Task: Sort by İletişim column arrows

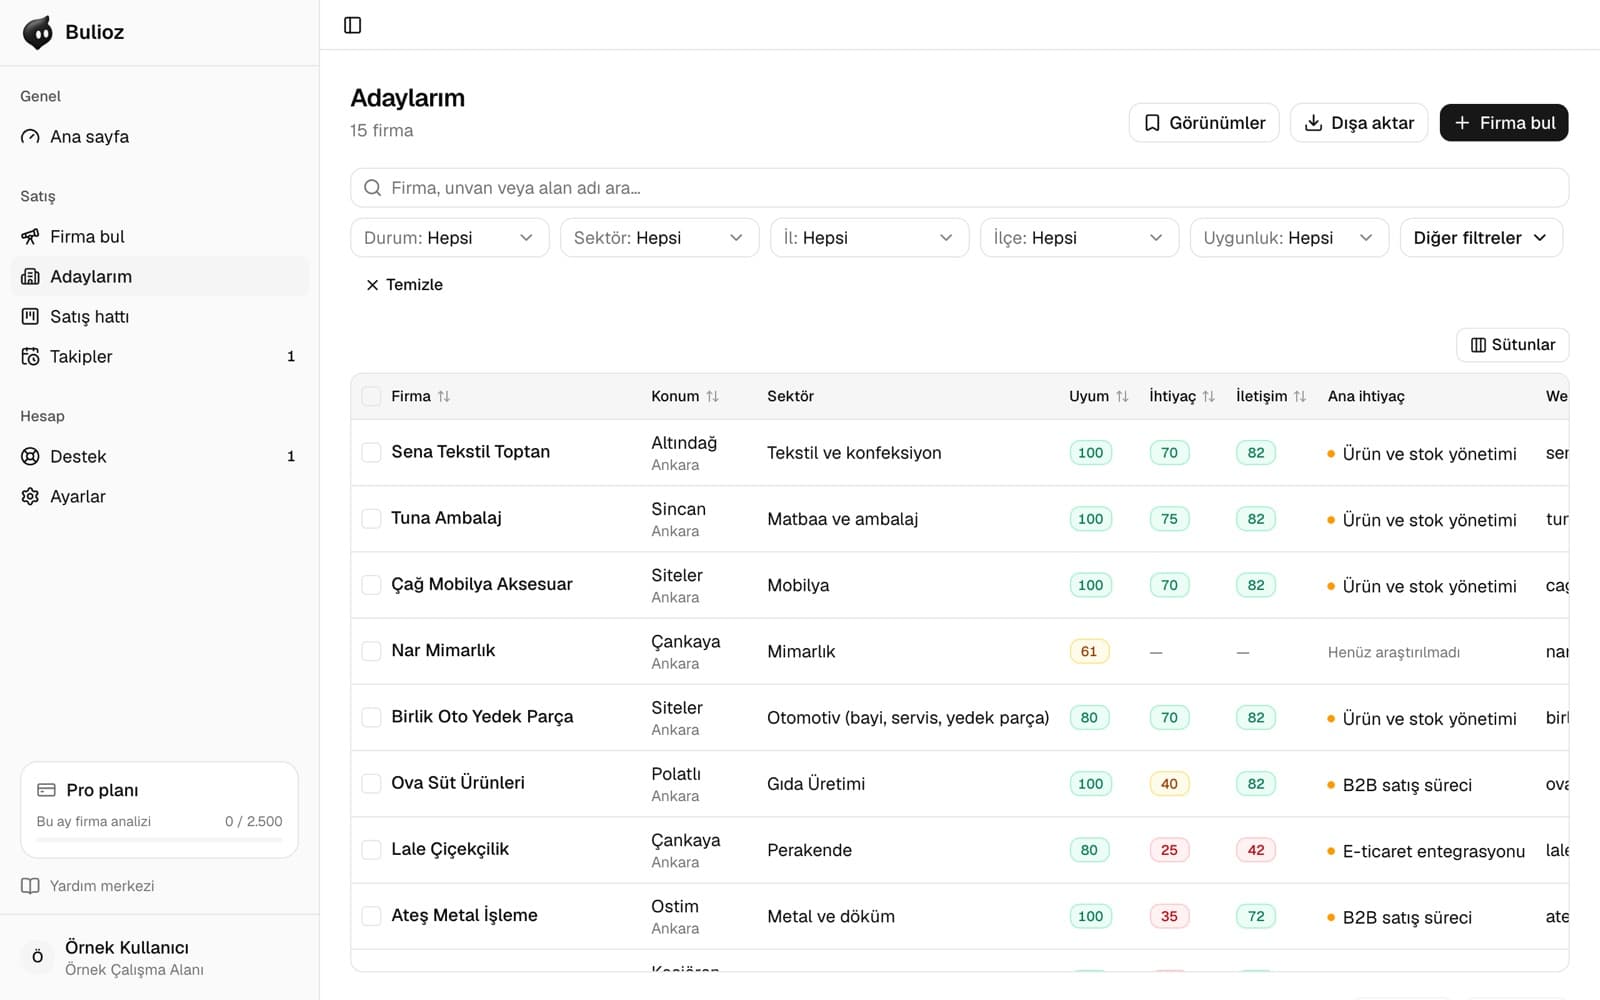Action: tap(1300, 397)
